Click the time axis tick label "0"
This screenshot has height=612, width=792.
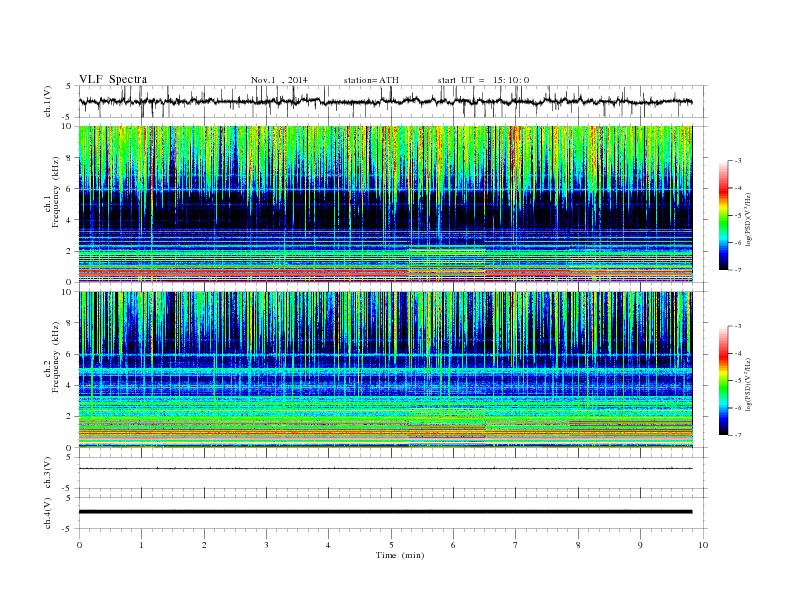coord(79,545)
